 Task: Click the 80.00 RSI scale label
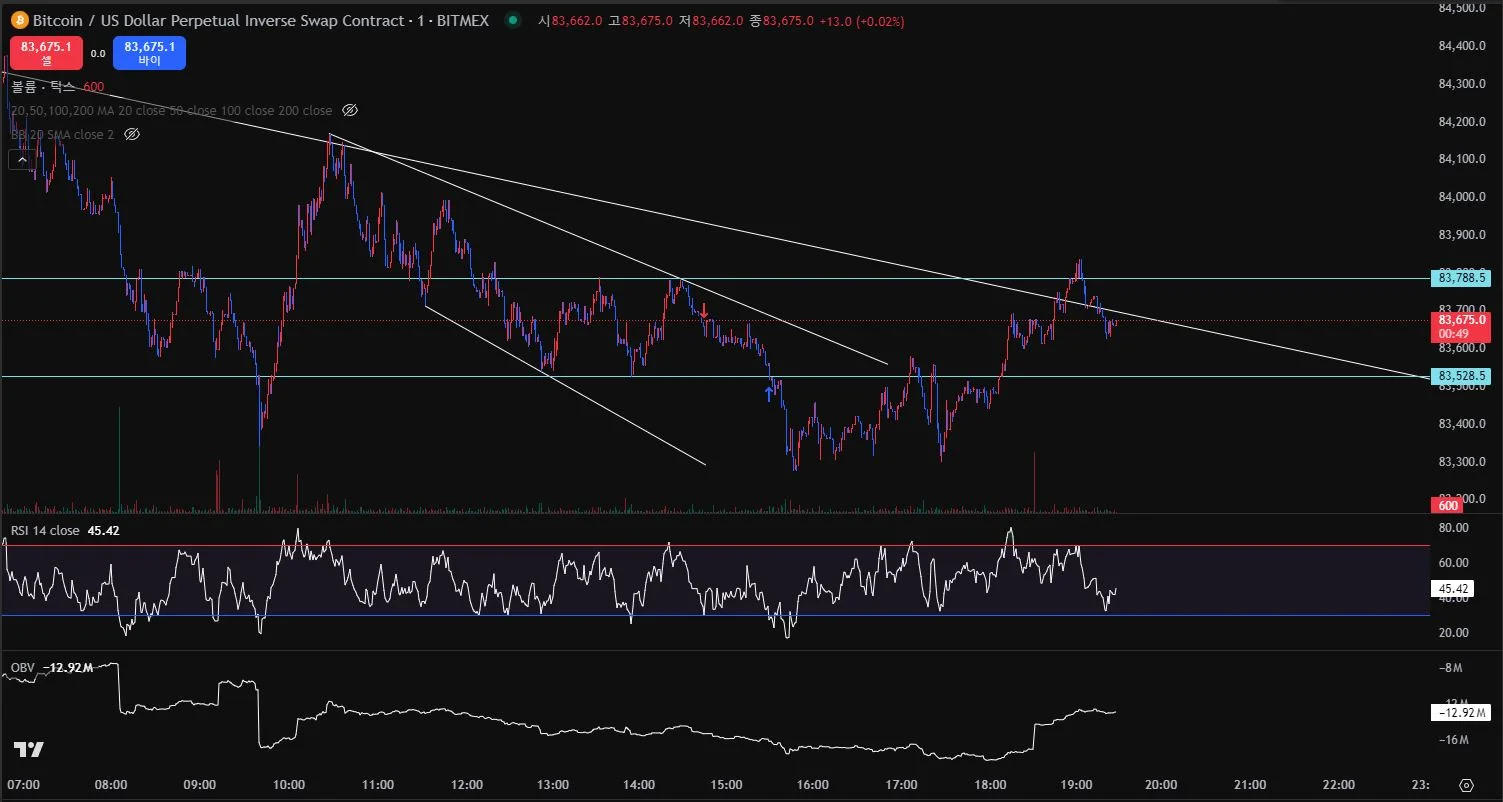click(x=1453, y=527)
